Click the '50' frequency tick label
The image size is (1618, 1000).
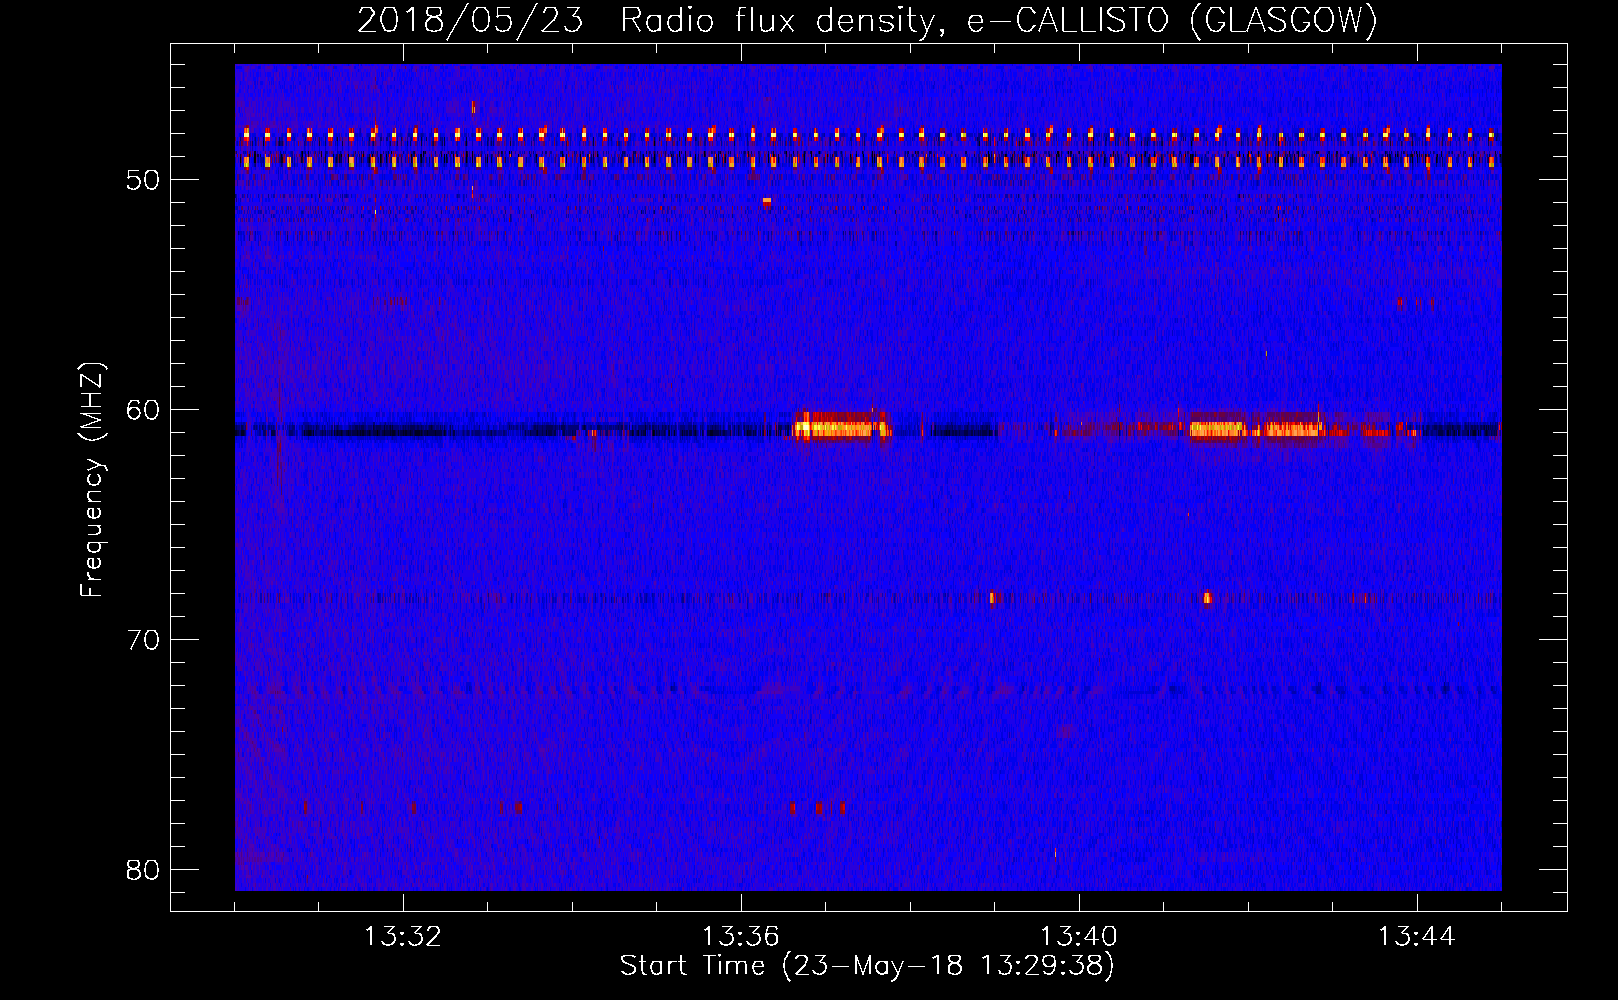(x=144, y=180)
